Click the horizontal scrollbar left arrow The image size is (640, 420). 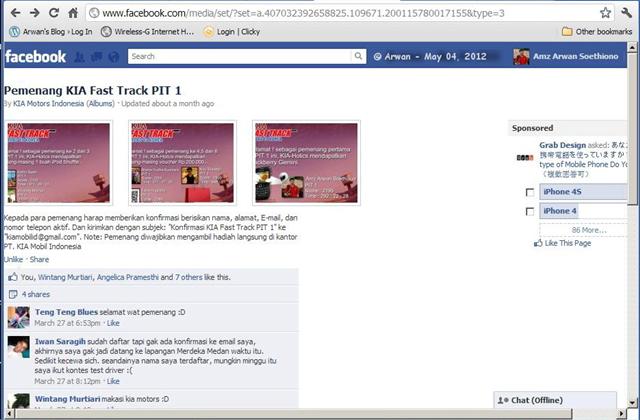click(x=9, y=414)
